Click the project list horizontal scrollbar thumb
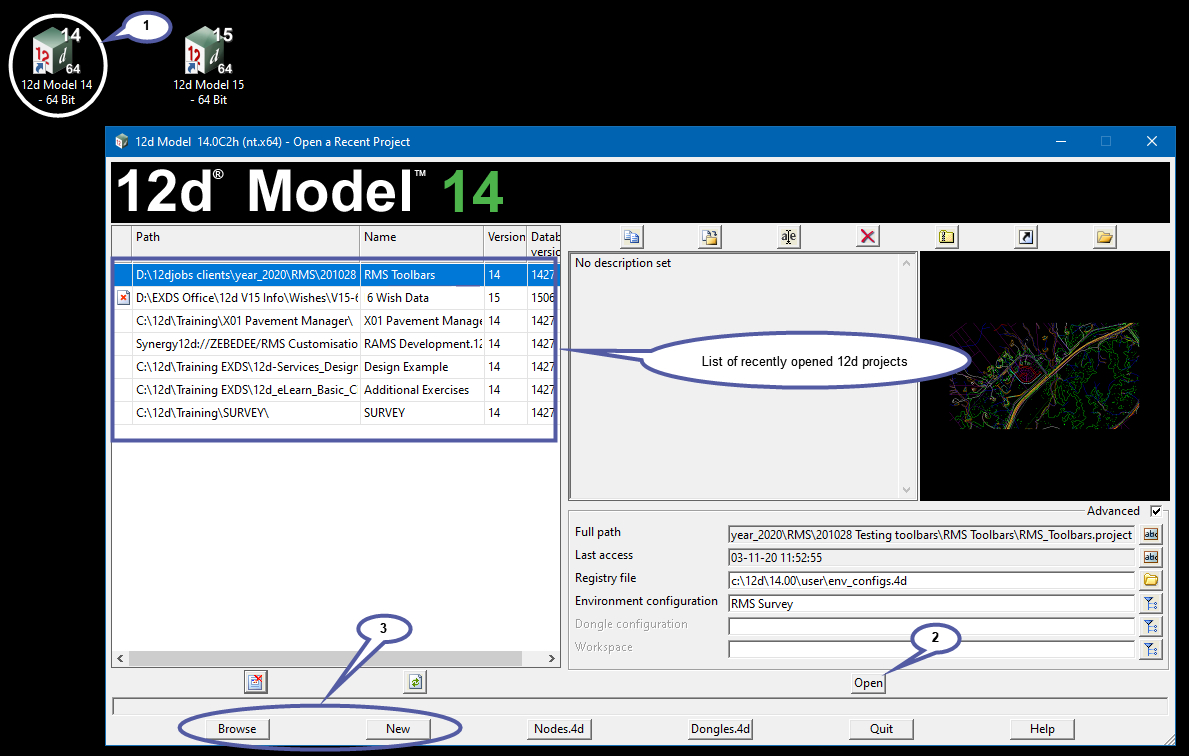 325,658
